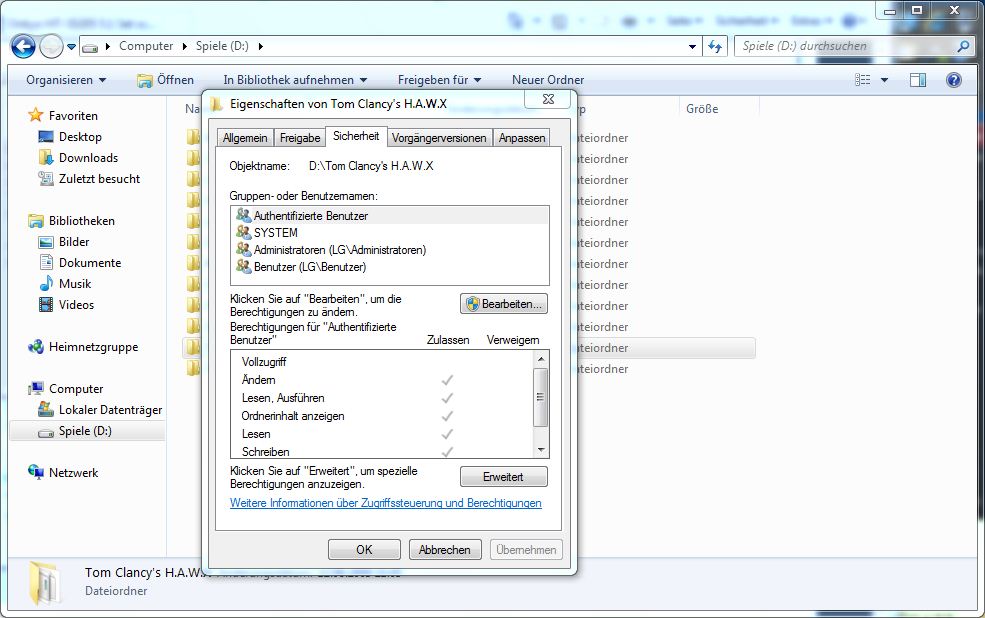Switch to the Allgemein tab
Screen dimensions: 985x618
(245, 138)
